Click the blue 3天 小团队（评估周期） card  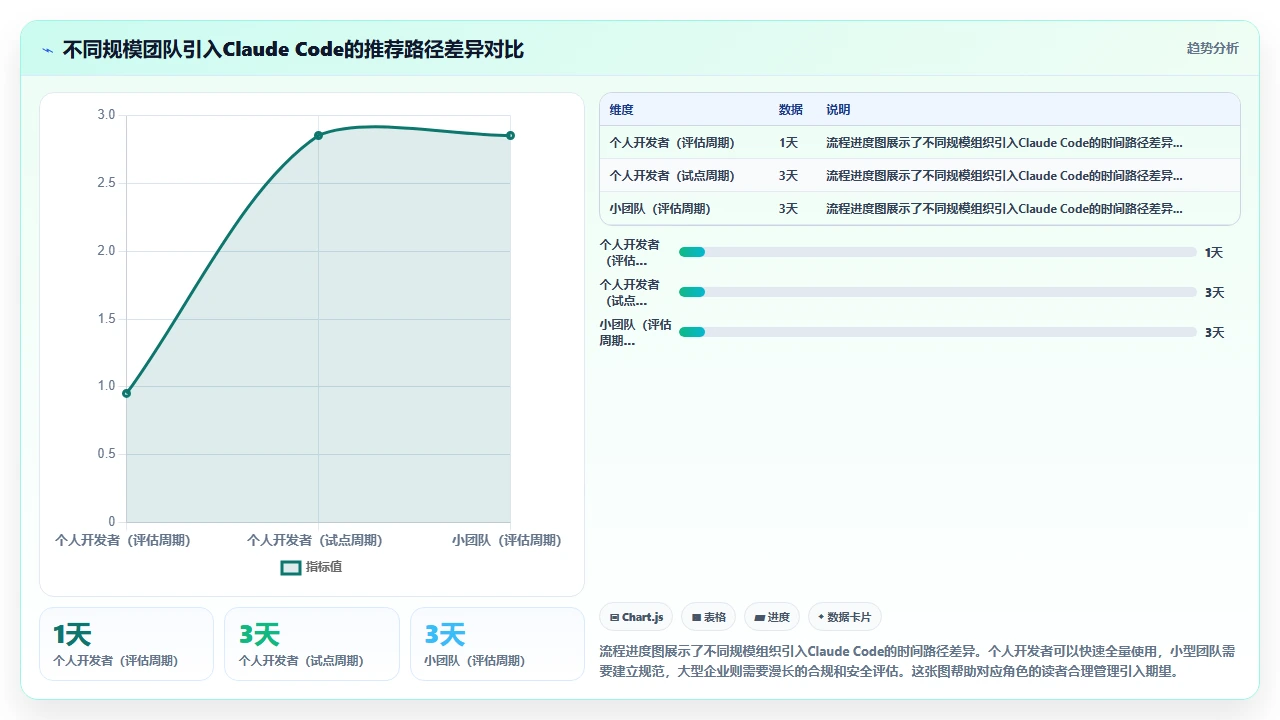click(x=497, y=644)
